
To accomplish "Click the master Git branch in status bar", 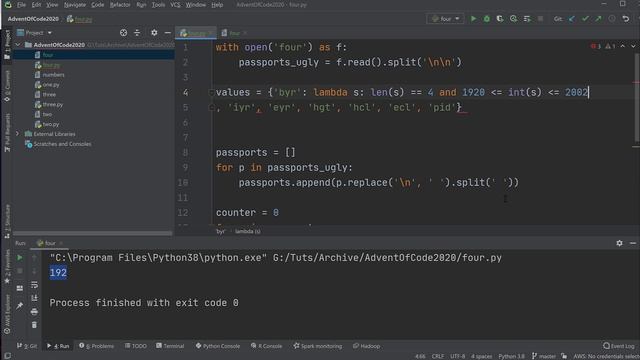I will [x=544, y=356].
